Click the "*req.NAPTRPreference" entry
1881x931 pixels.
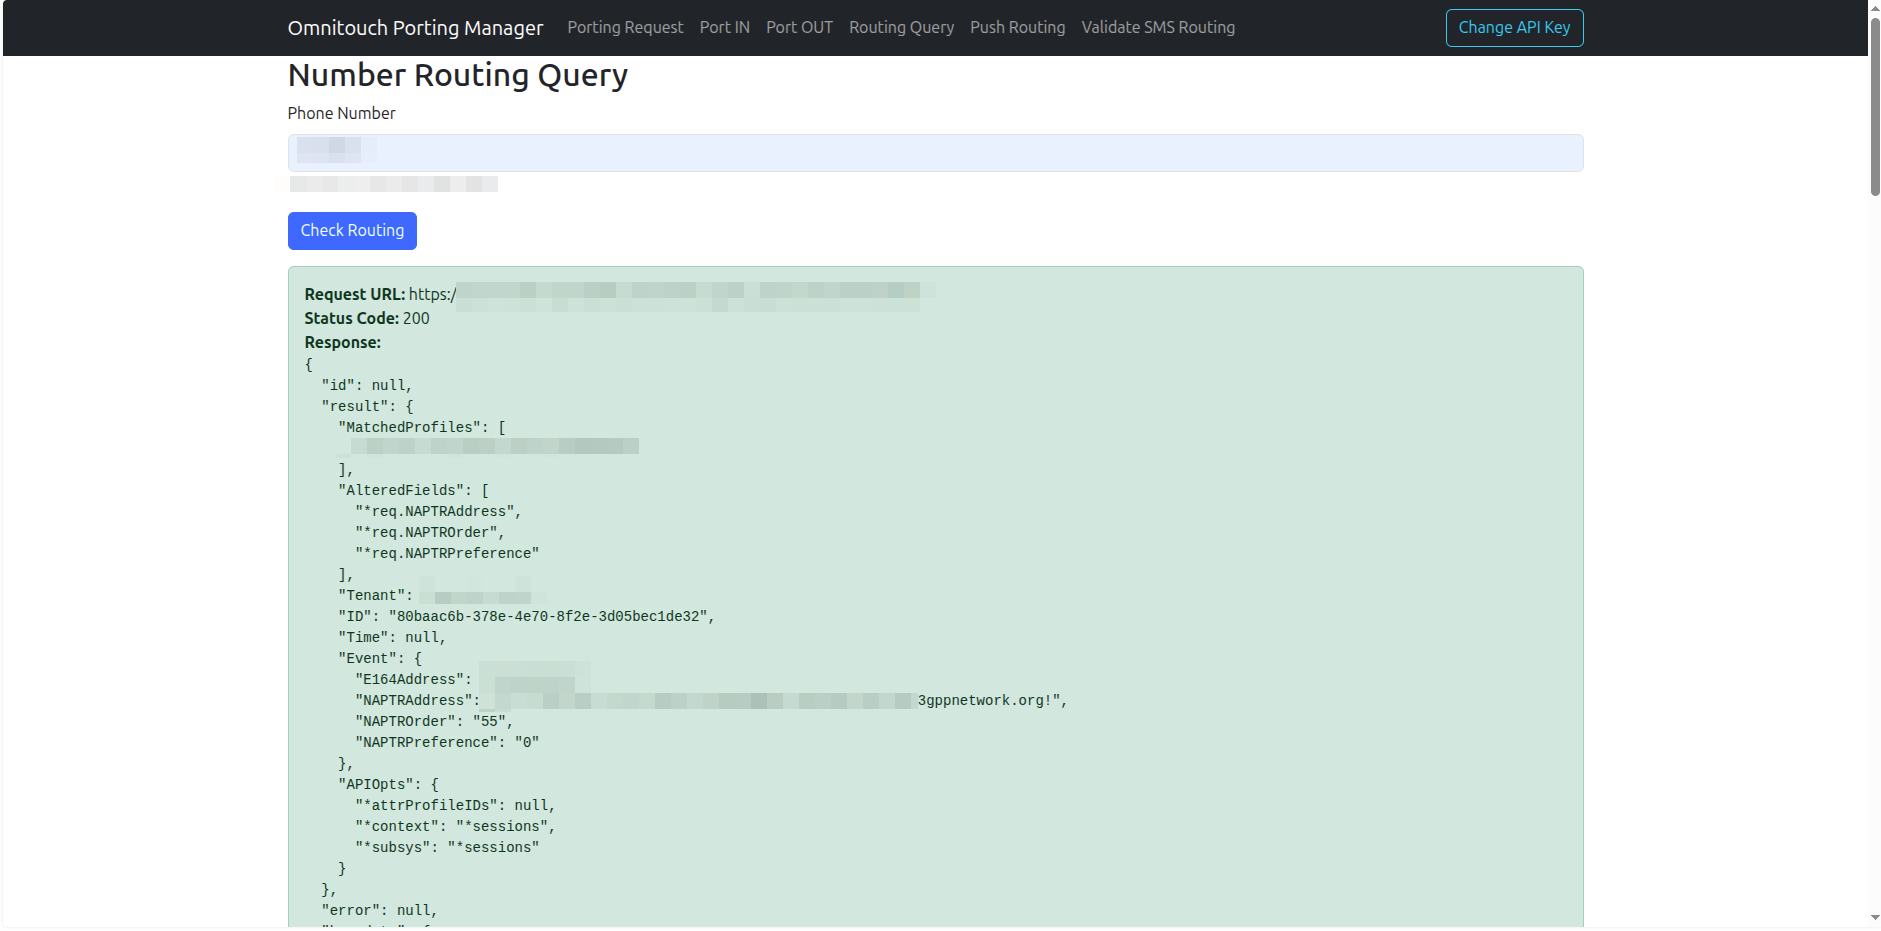447,553
